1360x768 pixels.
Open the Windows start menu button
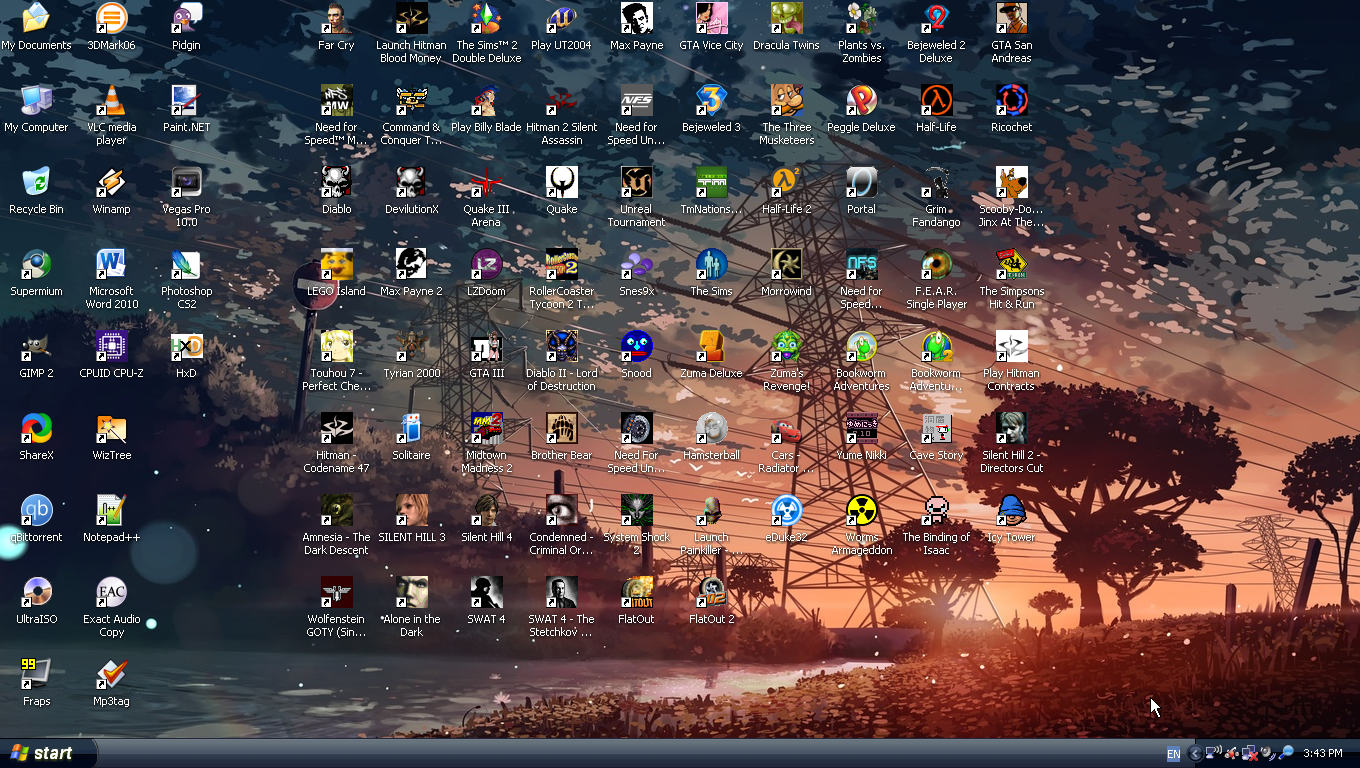pos(48,753)
